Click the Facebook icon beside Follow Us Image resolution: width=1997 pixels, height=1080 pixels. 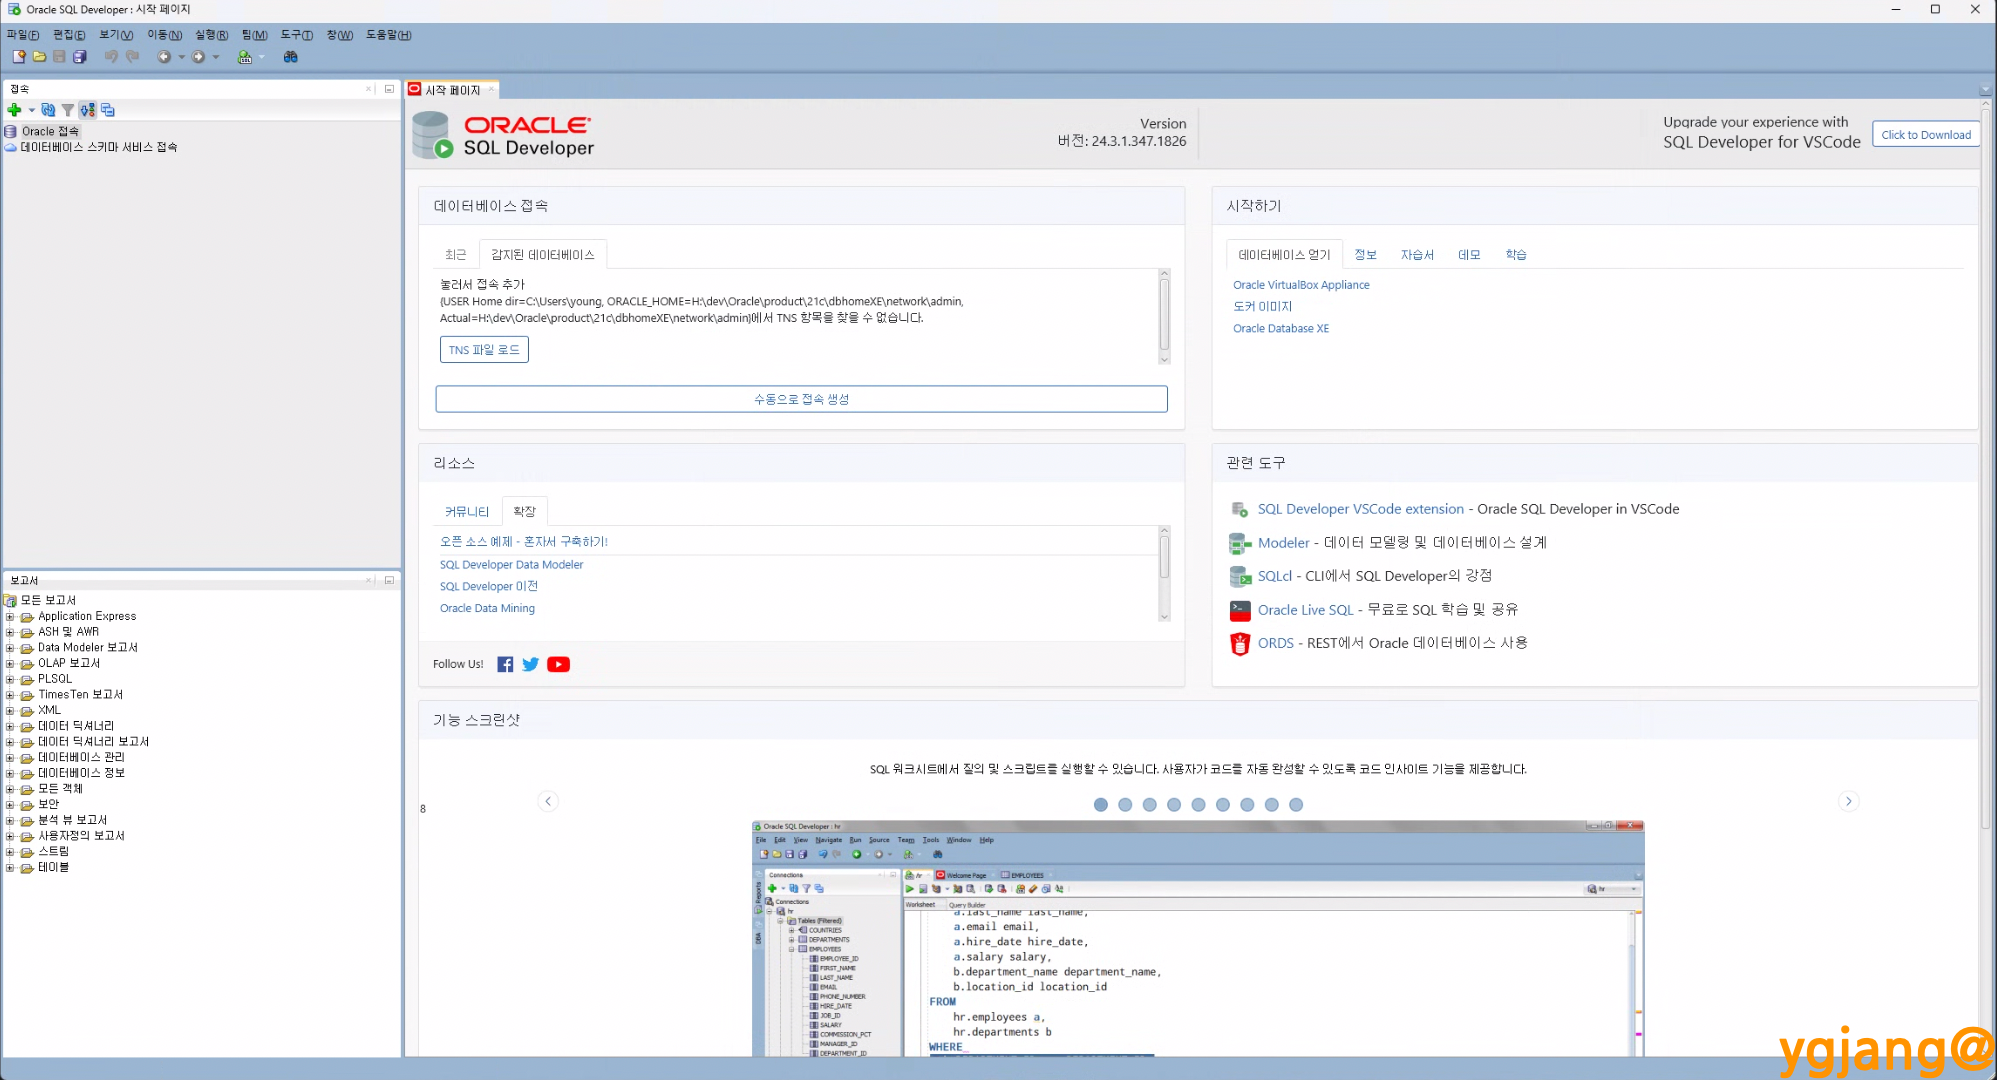click(505, 665)
